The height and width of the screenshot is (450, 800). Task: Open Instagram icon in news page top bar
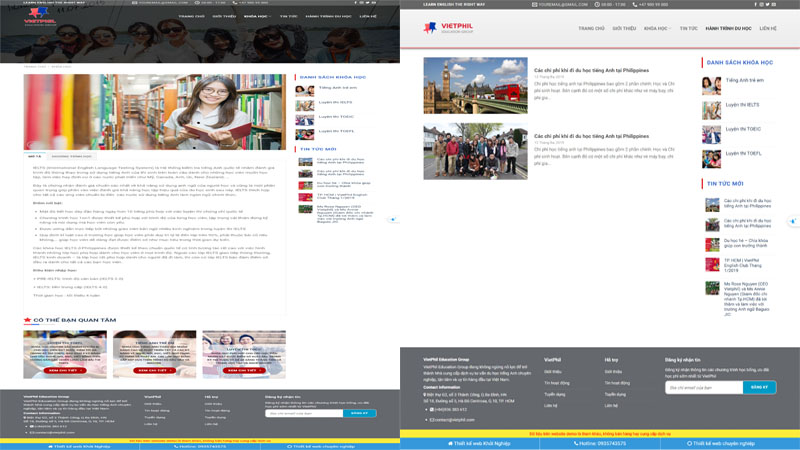click(762, 4)
